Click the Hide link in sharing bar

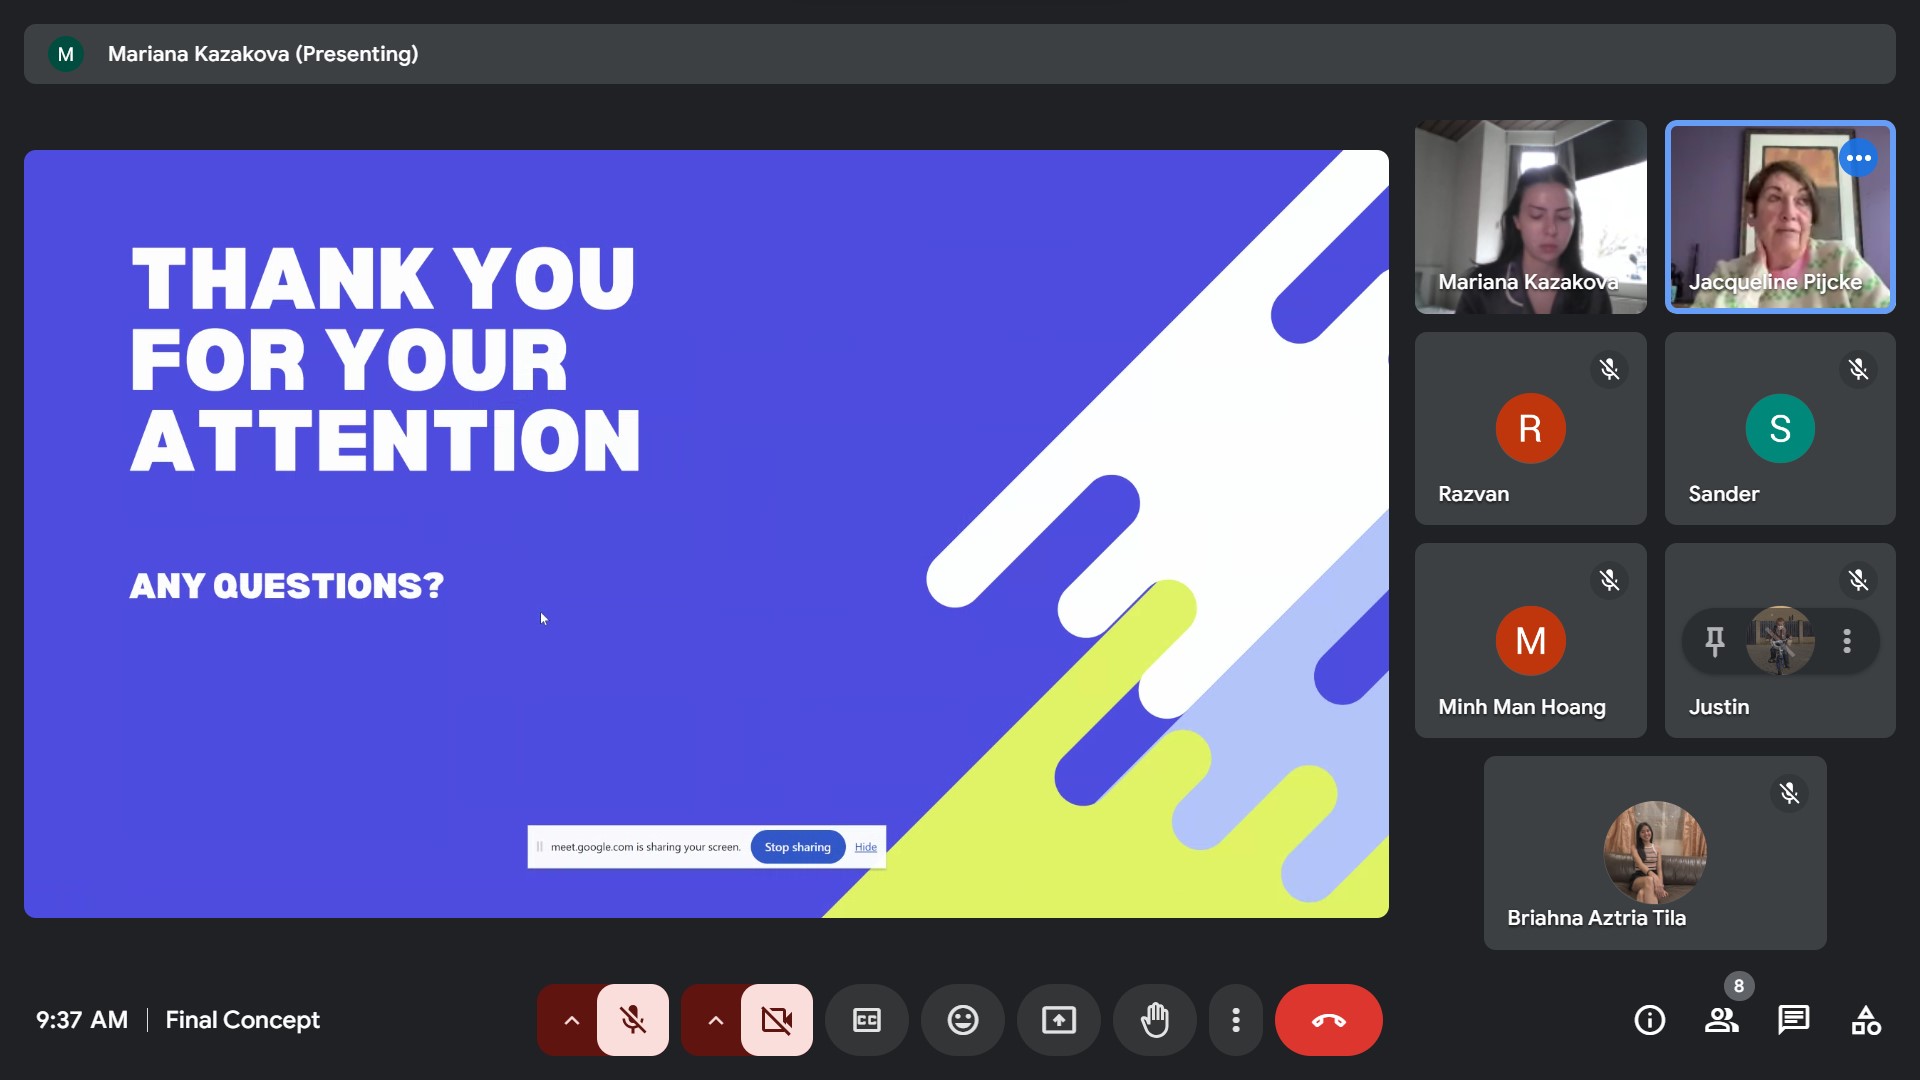click(x=865, y=847)
